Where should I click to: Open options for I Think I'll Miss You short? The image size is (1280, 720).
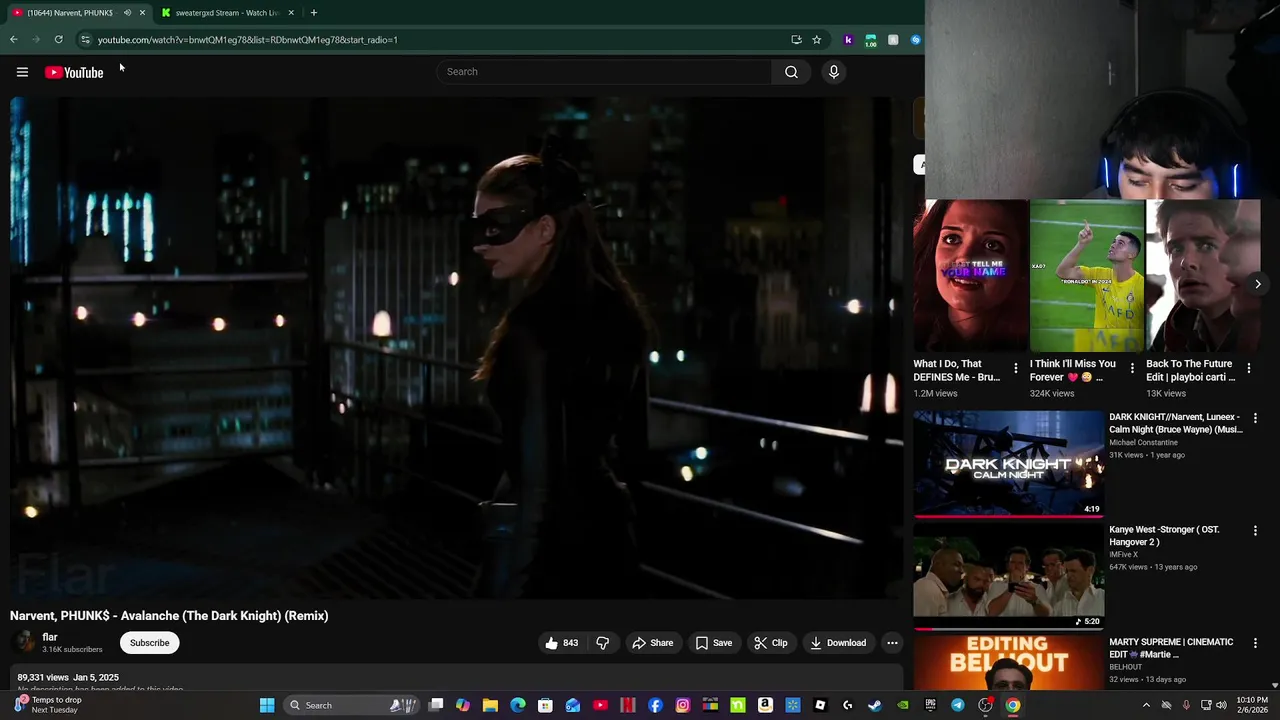[x=1132, y=369]
